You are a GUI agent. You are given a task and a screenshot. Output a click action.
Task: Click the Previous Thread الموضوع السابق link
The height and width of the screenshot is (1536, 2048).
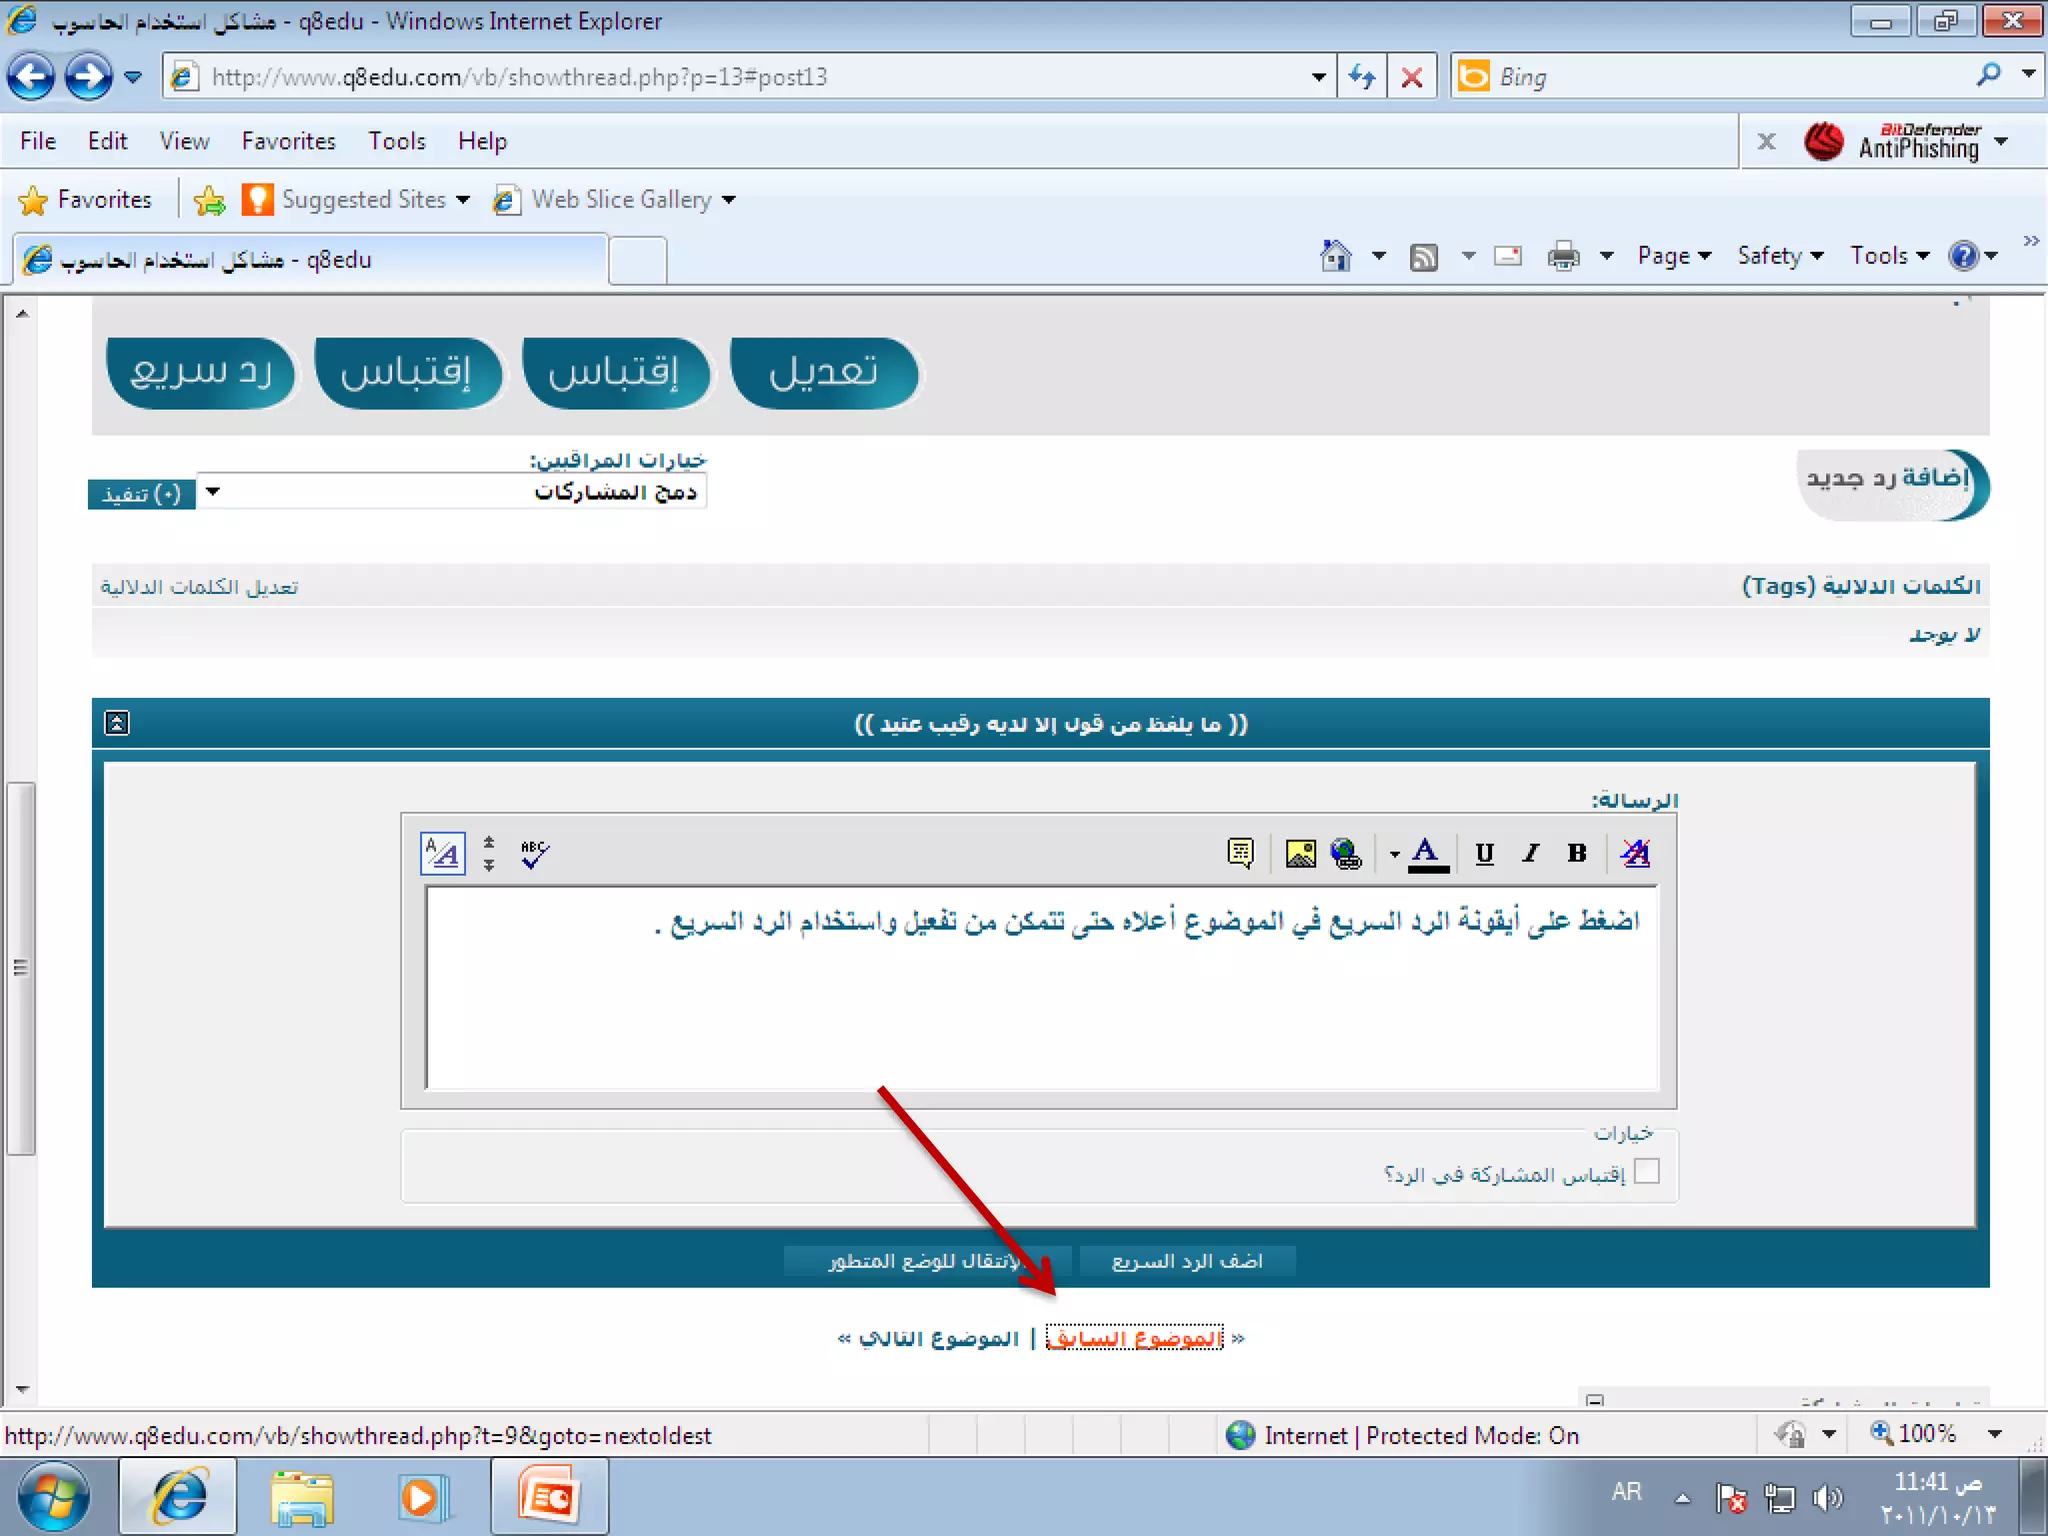[x=1134, y=1338]
